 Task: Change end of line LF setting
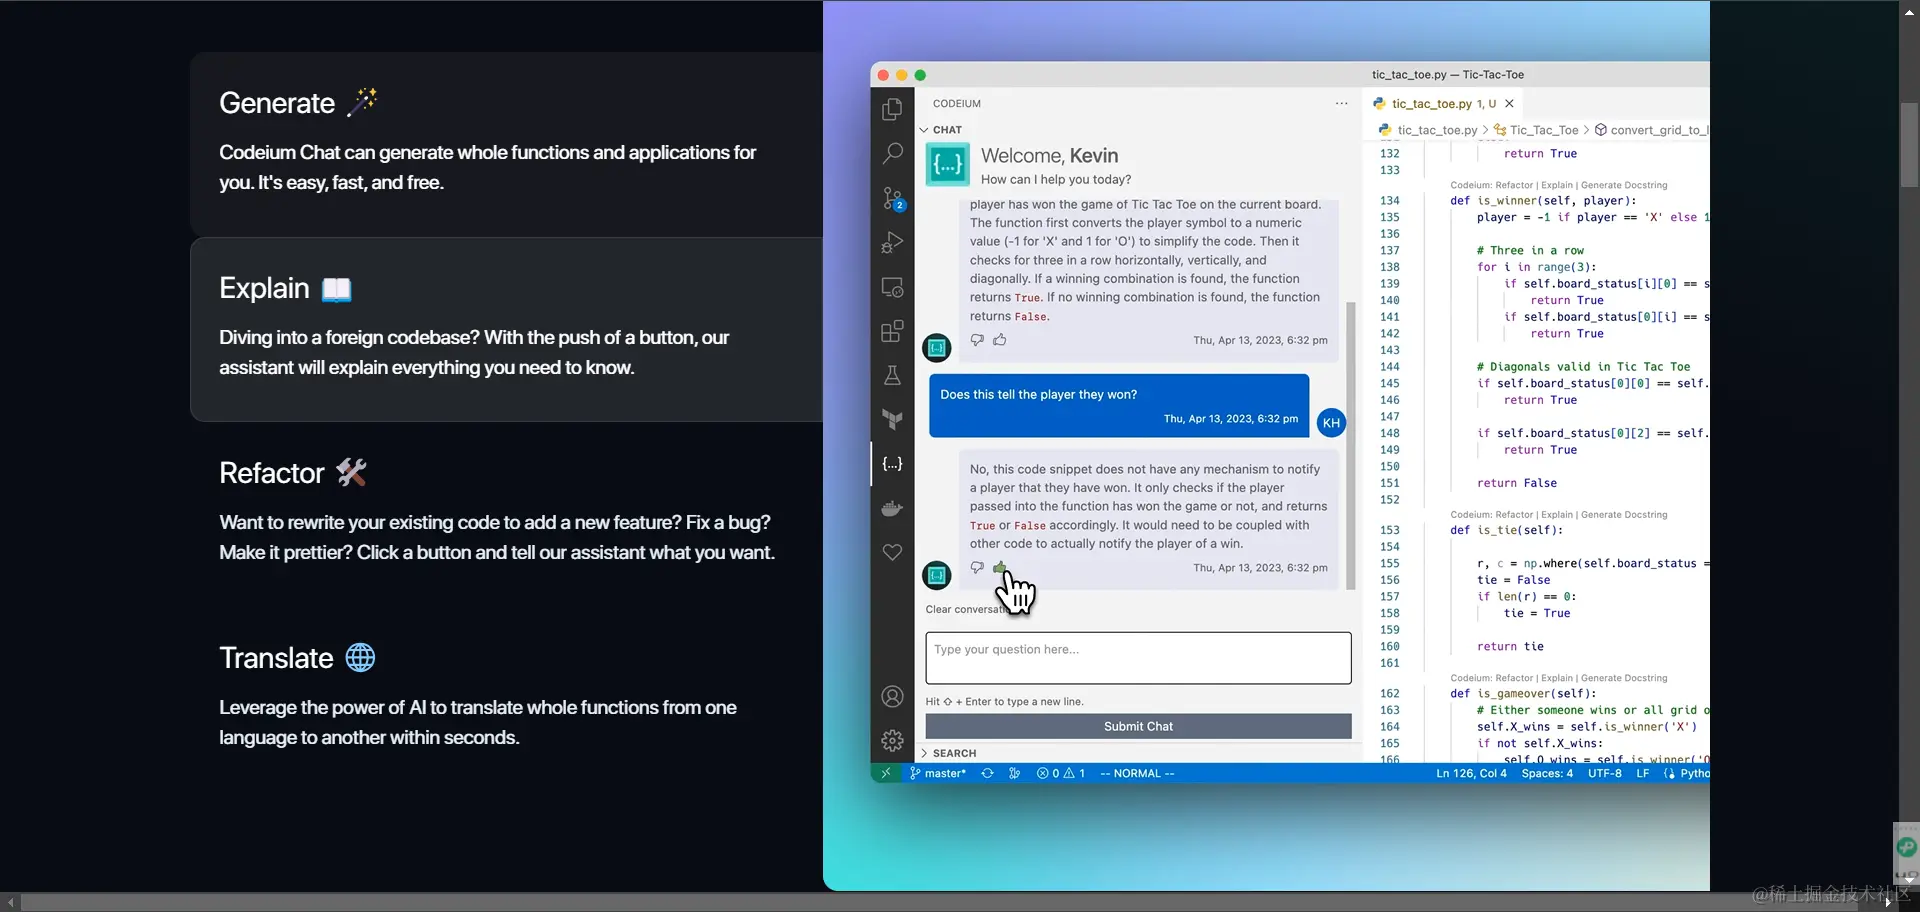coord(1642,773)
